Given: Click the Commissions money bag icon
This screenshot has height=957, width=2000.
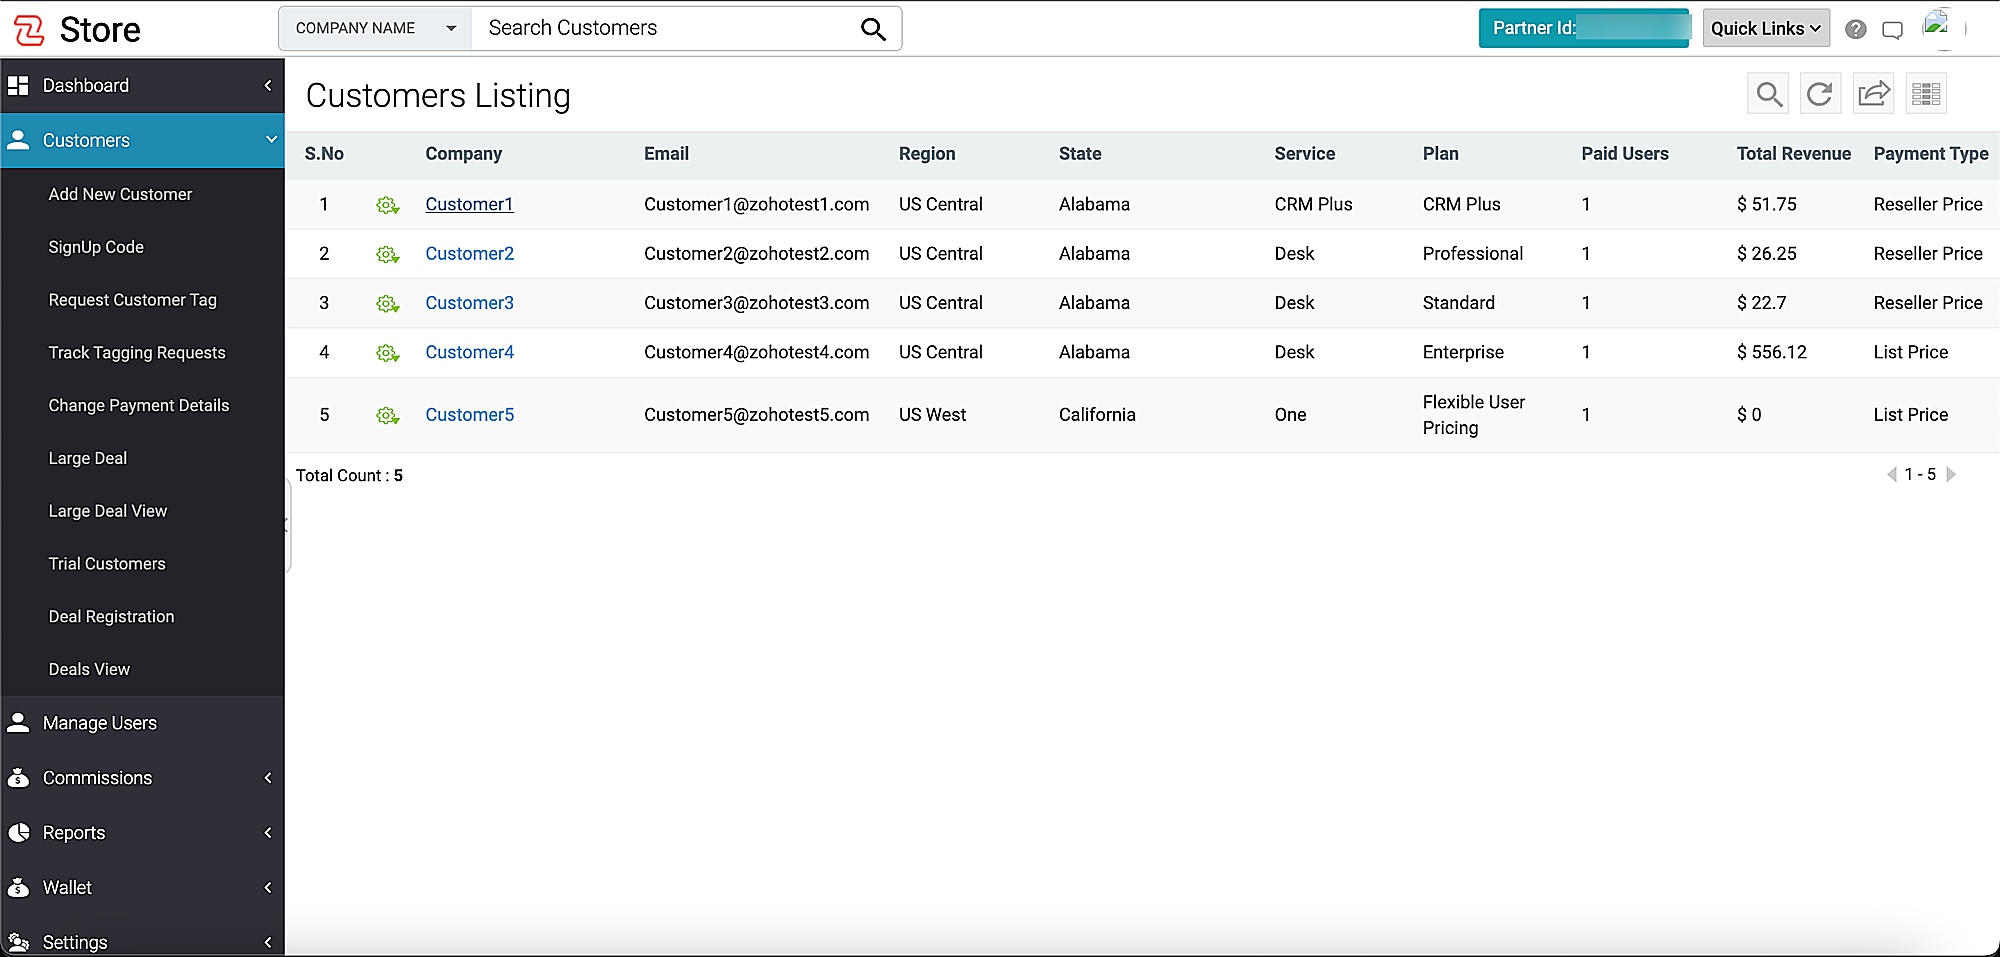Looking at the screenshot, I should point(18,778).
